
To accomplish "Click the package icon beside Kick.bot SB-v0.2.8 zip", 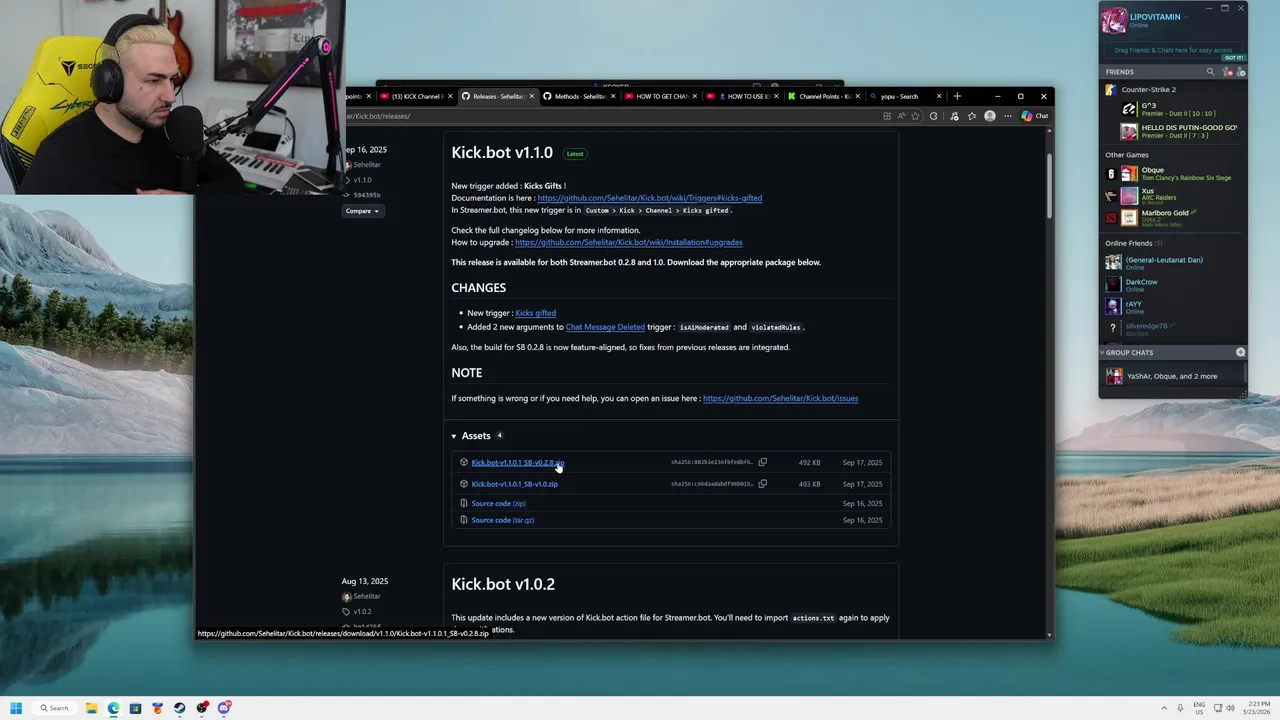I will [x=464, y=462].
